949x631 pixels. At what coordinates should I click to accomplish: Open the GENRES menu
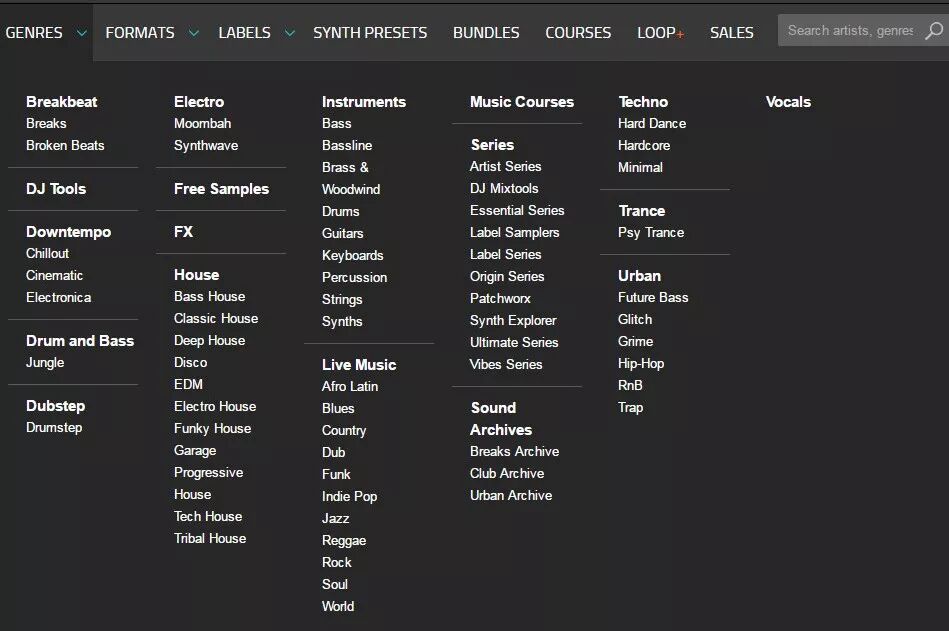coord(34,33)
